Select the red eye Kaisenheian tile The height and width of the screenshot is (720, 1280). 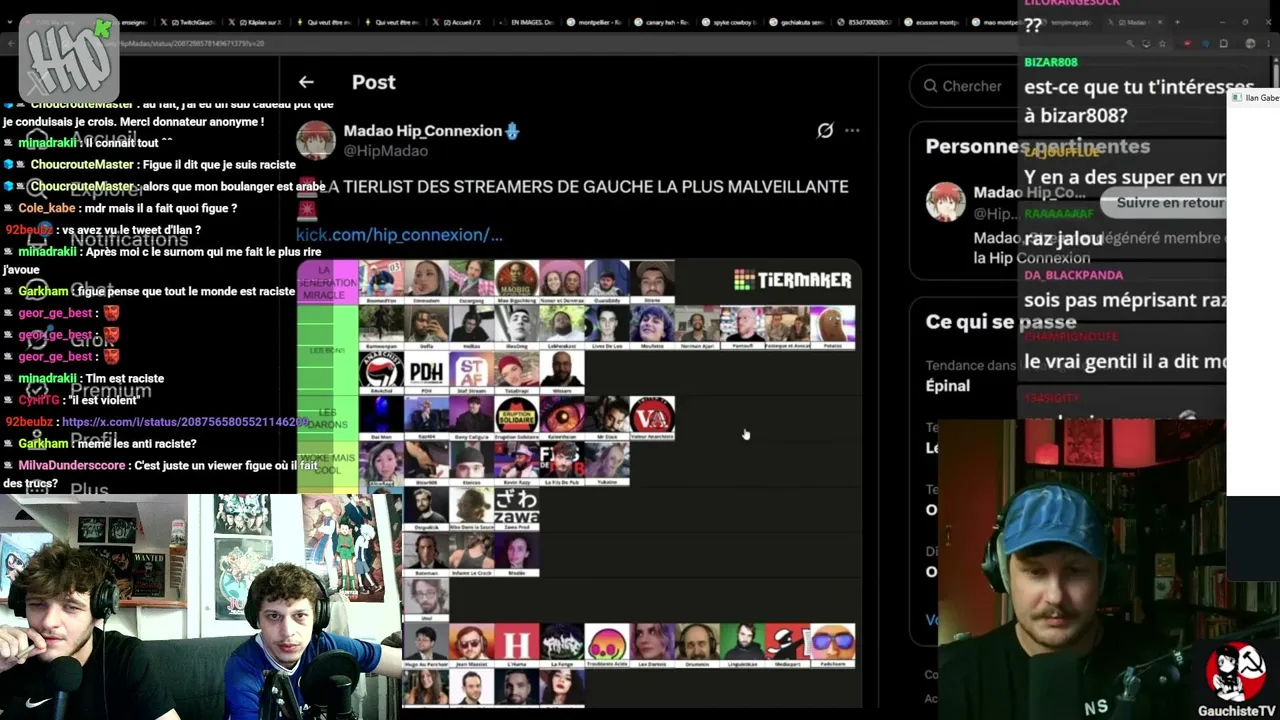pos(562,418)
